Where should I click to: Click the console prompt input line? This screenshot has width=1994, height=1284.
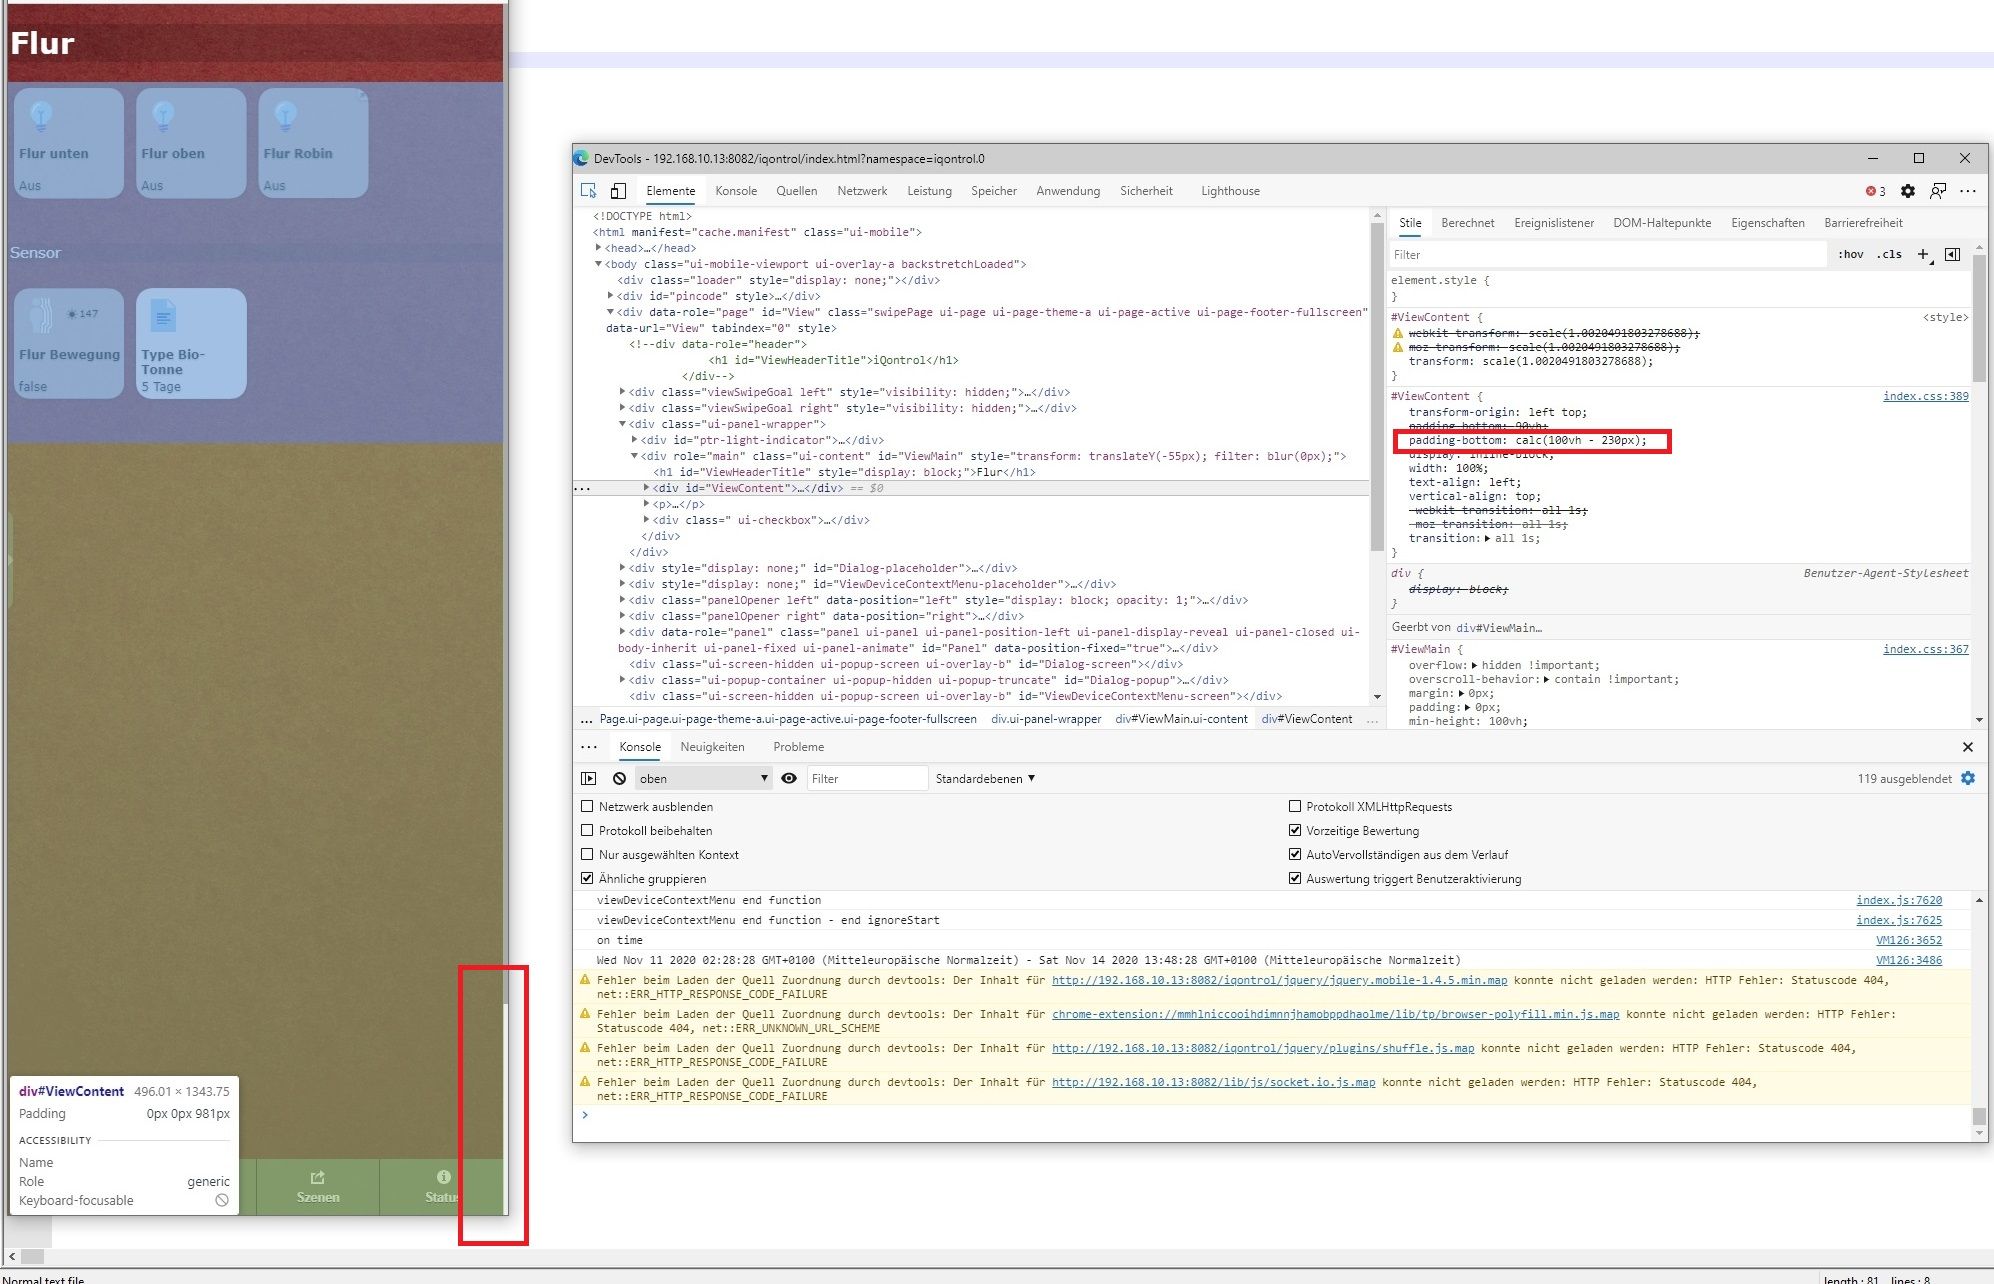click(1270, 1115)
